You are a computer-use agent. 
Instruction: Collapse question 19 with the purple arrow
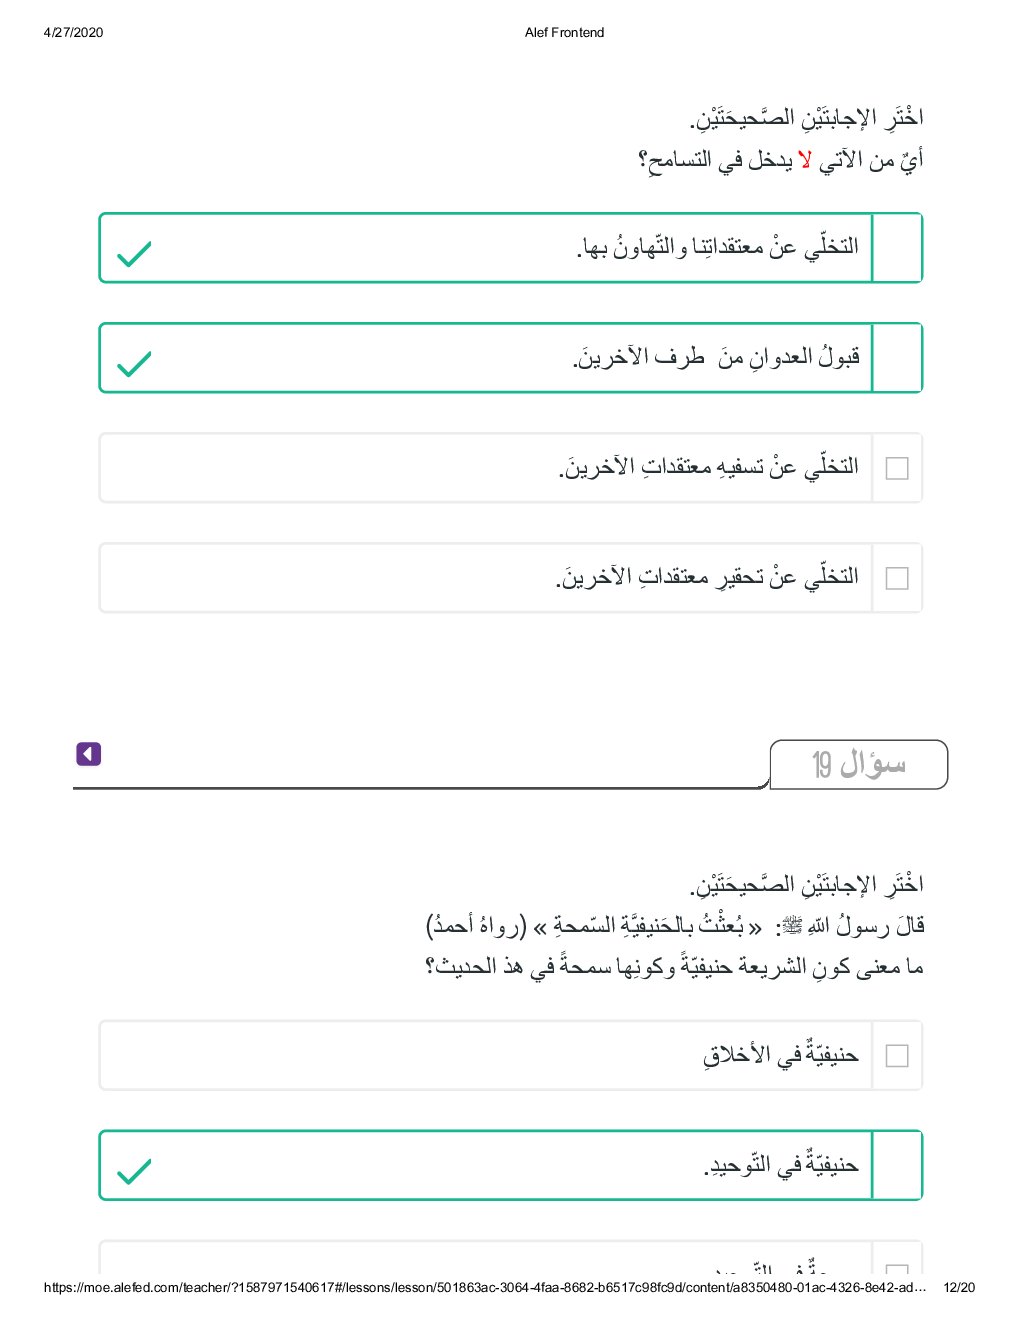(89, 754)
